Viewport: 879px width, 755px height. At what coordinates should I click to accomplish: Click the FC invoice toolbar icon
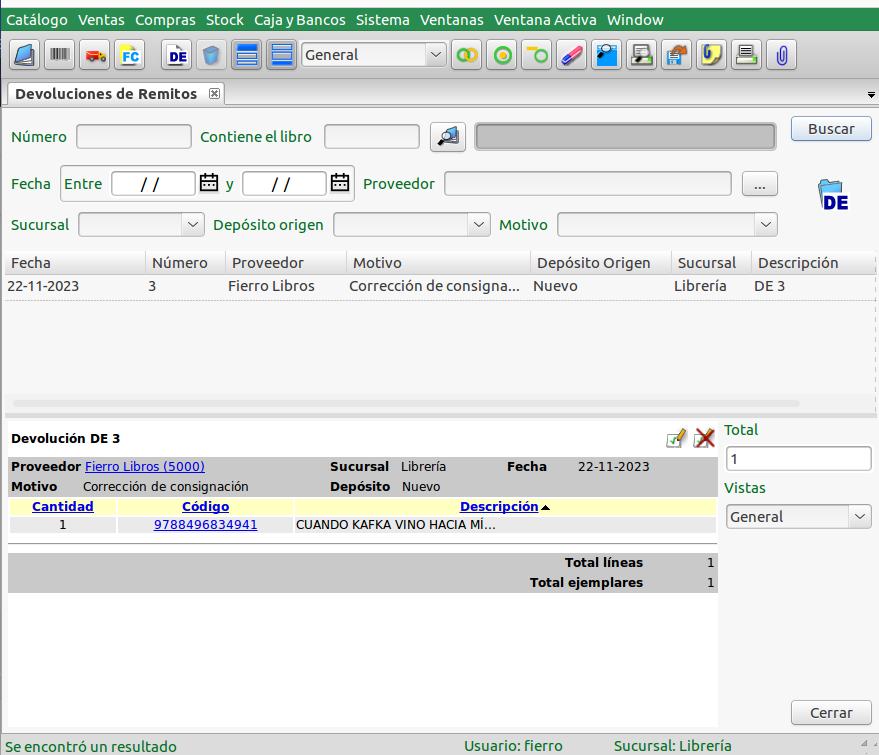129,55
